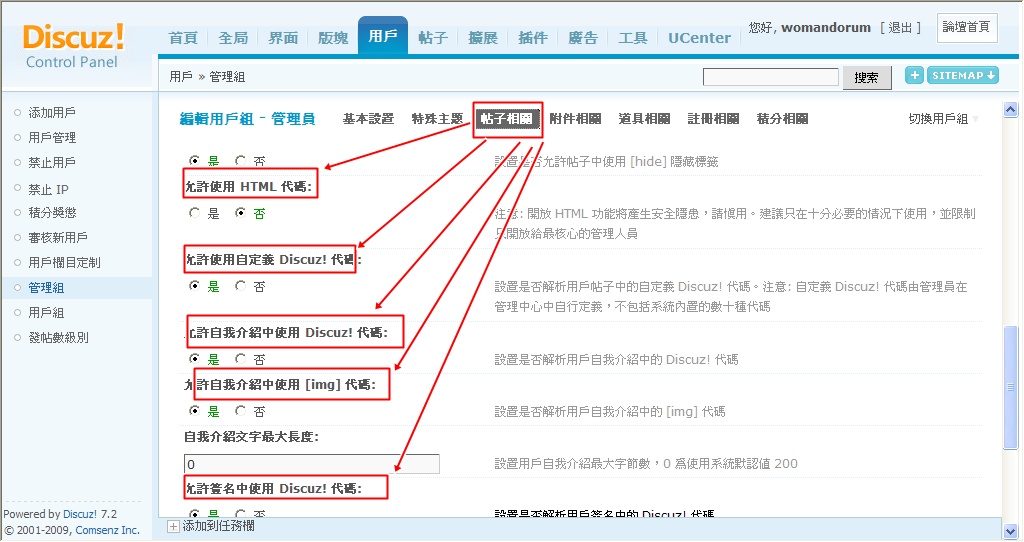Click the Discuz! Control Panel logo
The width and height of the screenshot is (1024, 542).
73,46
